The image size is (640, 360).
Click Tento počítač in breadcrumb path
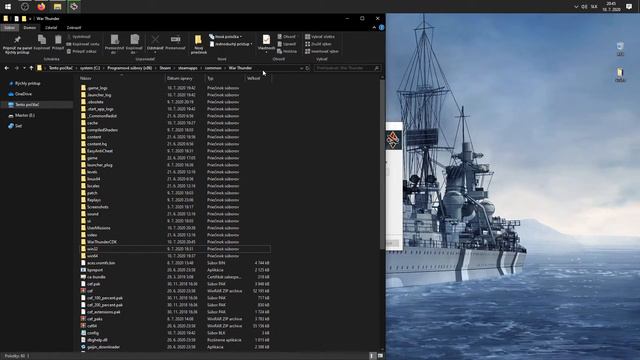tap(61, 68)
